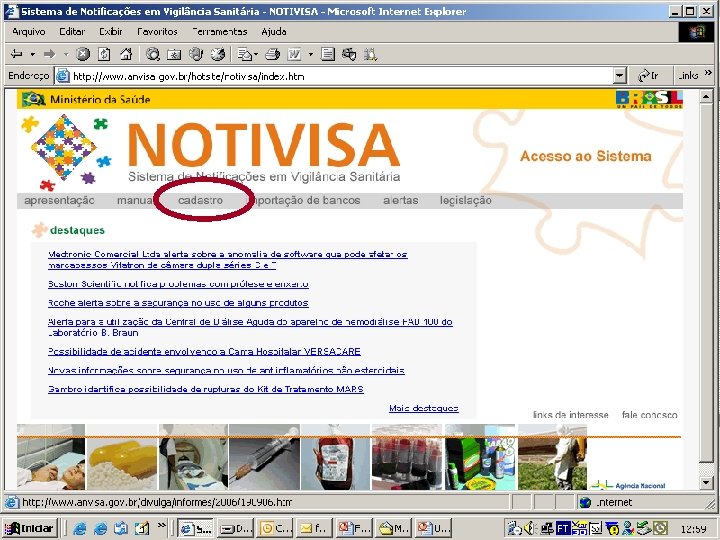The height and width of the screenshot is (540, 720).
Task: Open the Roche alerta link
Action: point(178,303)
